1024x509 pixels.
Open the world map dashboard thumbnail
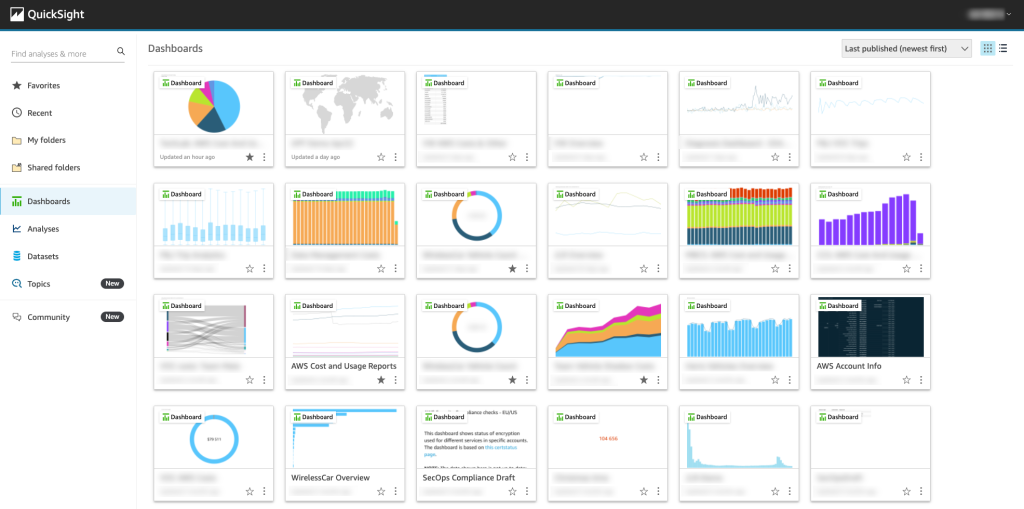pyautogui.click(x=345, y=103)
